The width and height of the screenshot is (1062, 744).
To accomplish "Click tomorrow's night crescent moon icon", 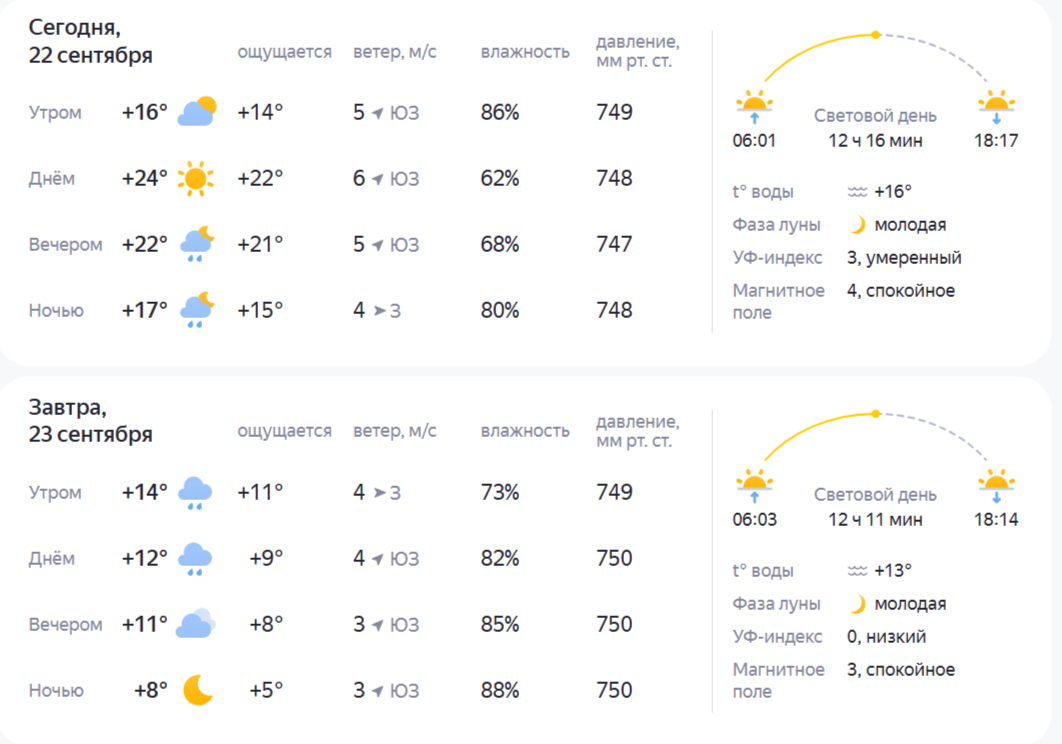I will tap(198, 690).
